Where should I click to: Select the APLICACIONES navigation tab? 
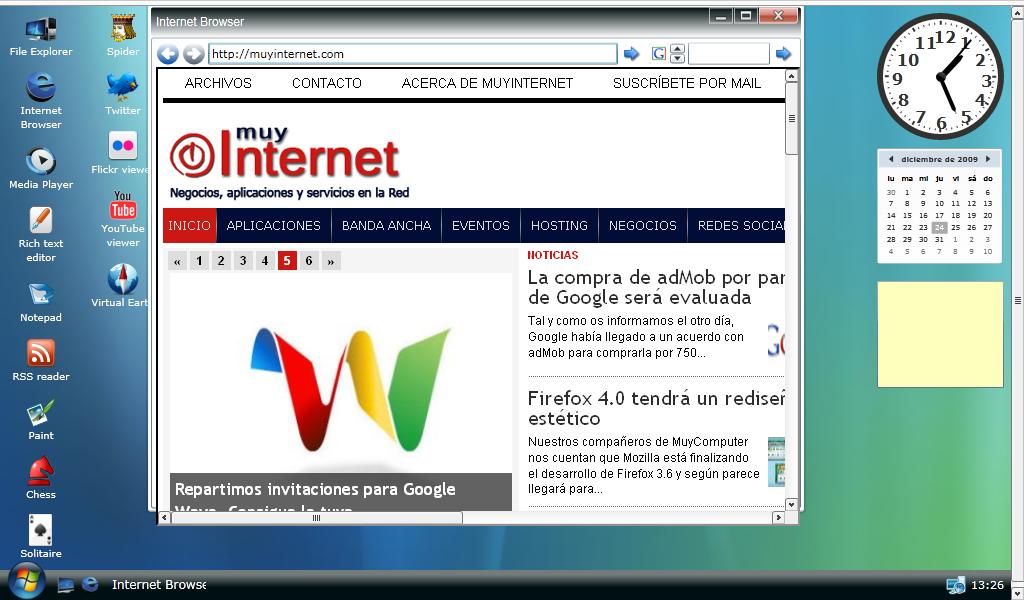[273, 226]
